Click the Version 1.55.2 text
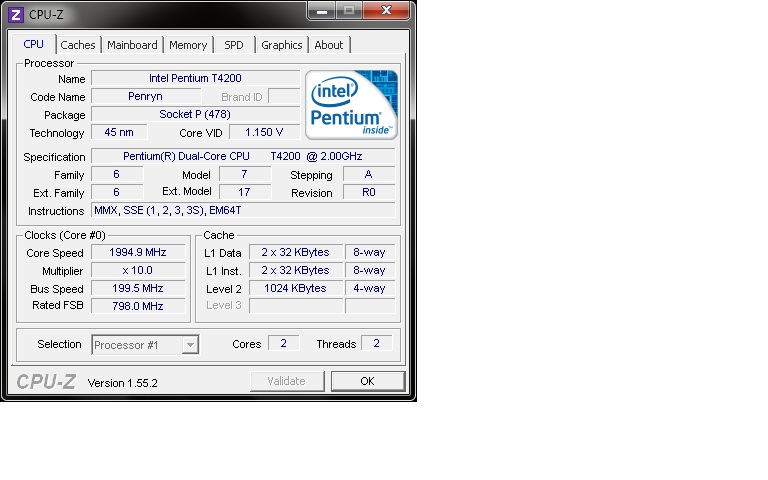The image size is (768, 480). click(x=122, y=383)
